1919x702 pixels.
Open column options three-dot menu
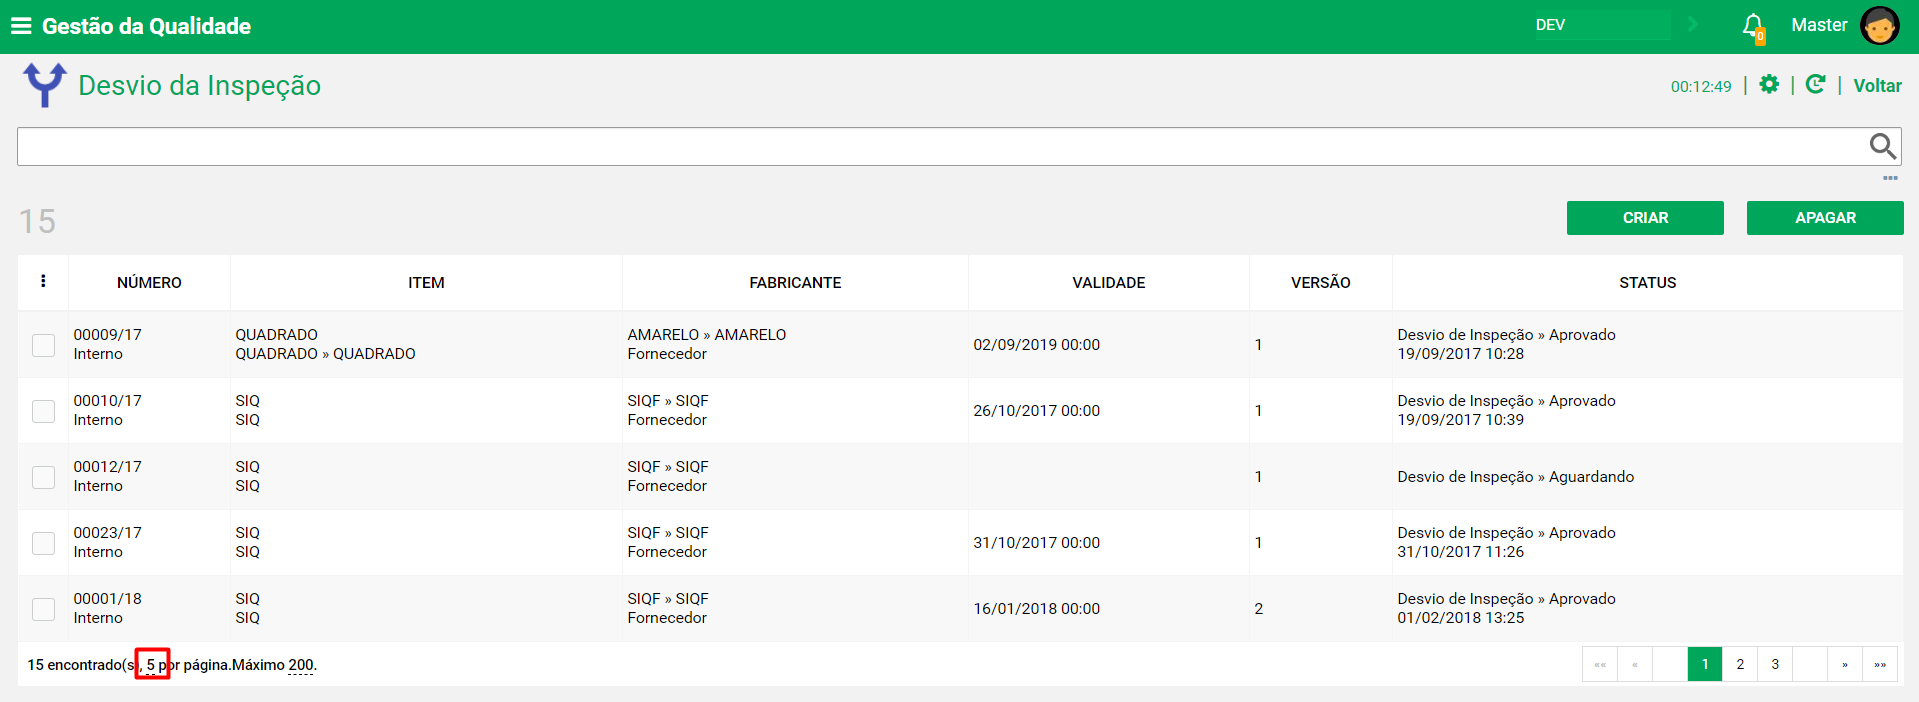click(43, 282)
